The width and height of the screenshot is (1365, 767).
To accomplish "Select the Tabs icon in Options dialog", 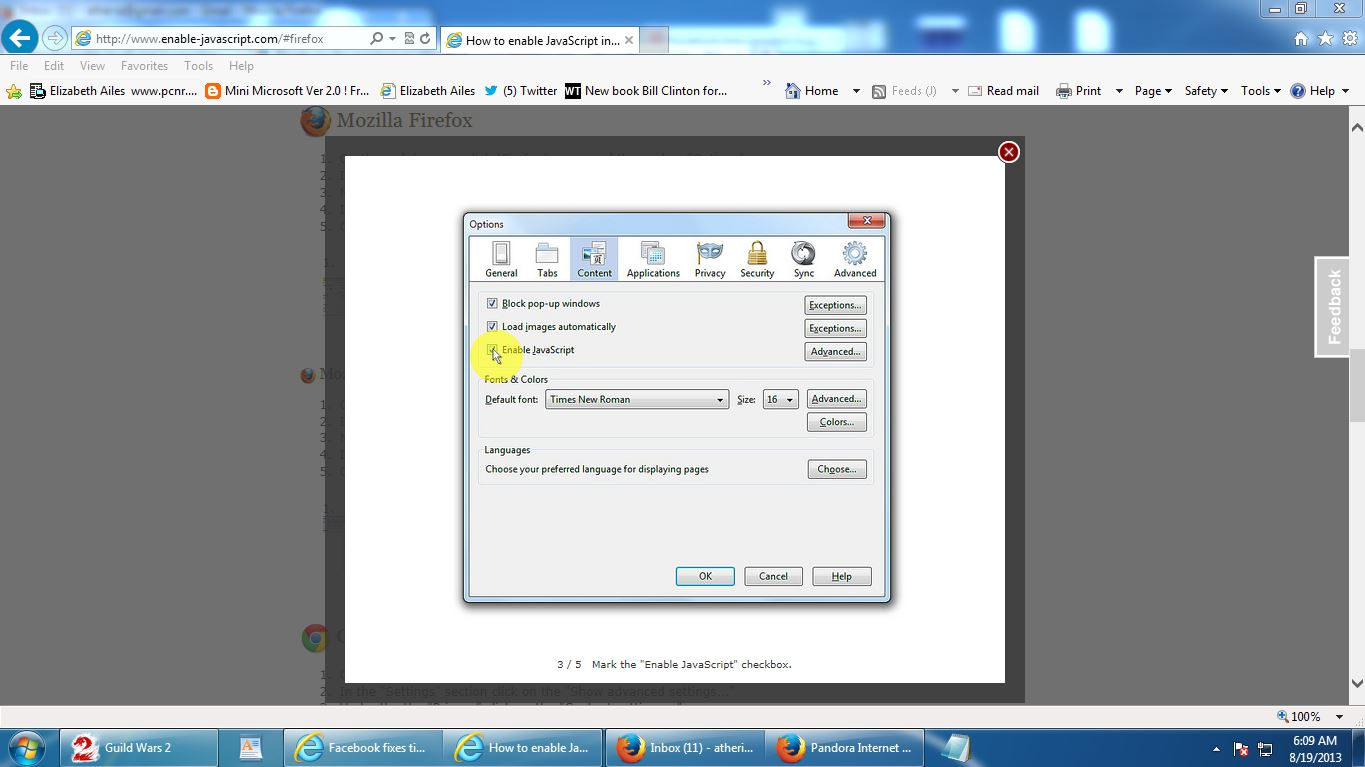I will (x=547, y=259).
